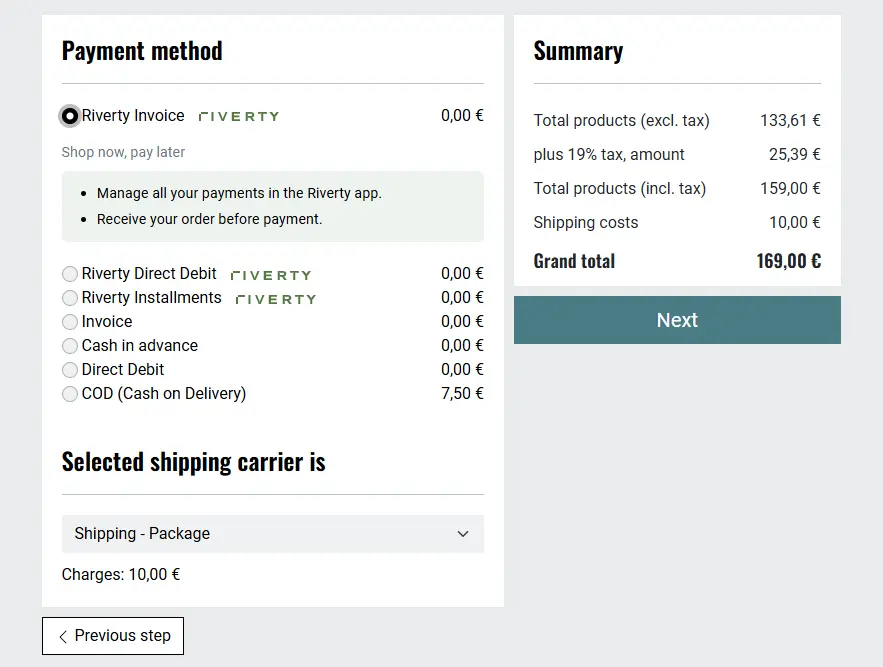883x667 pixels.
Task: Click 'Total products (incl. tax)' label
Action: click(x=619, y=188)
